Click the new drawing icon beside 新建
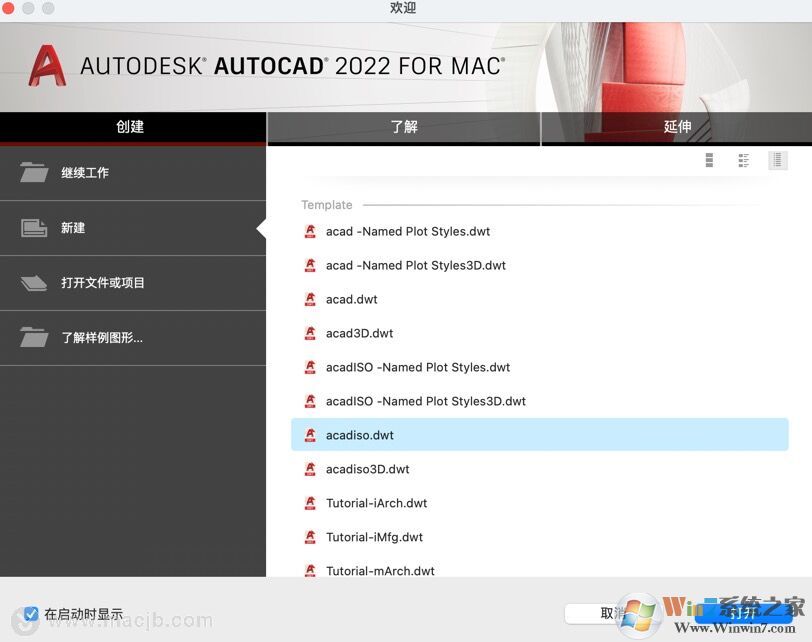Screen dimensions: 812x642 [x=34, y=228]
